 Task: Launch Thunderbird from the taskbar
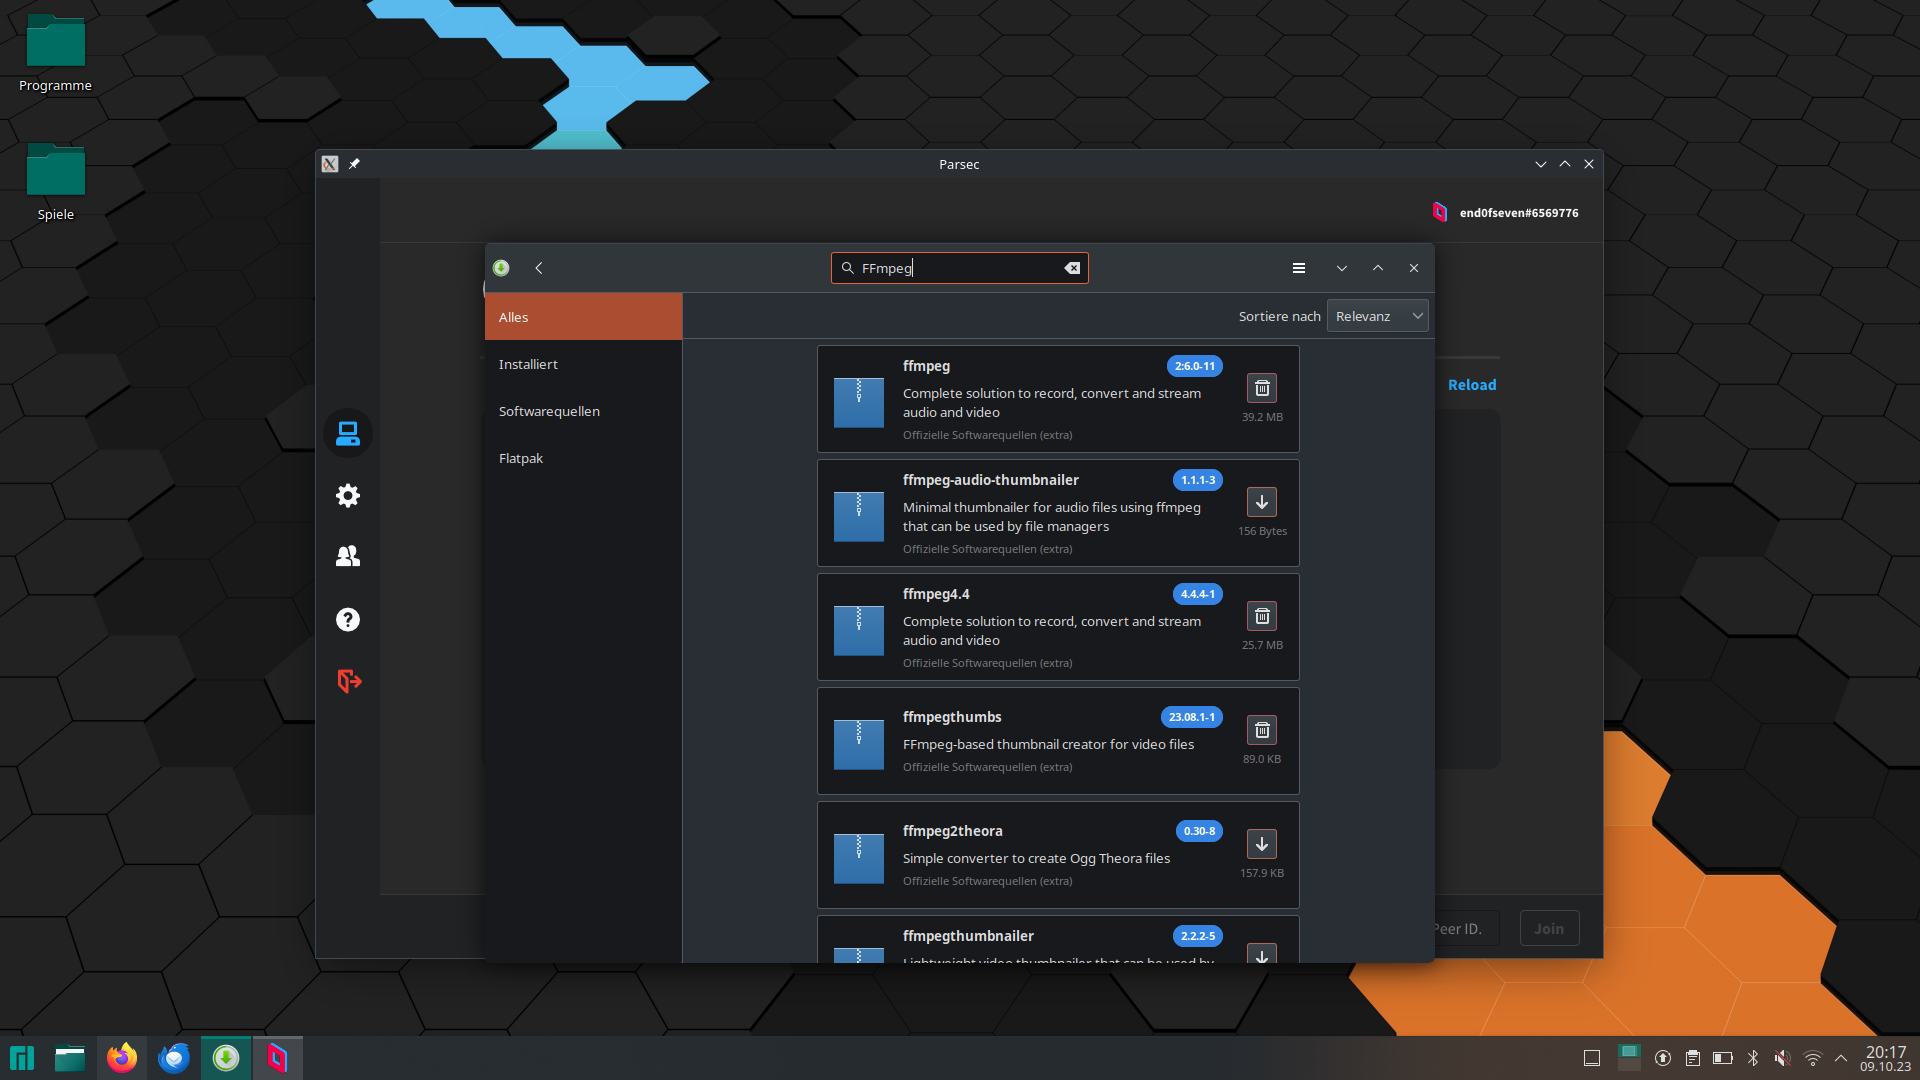[174, 1058]
